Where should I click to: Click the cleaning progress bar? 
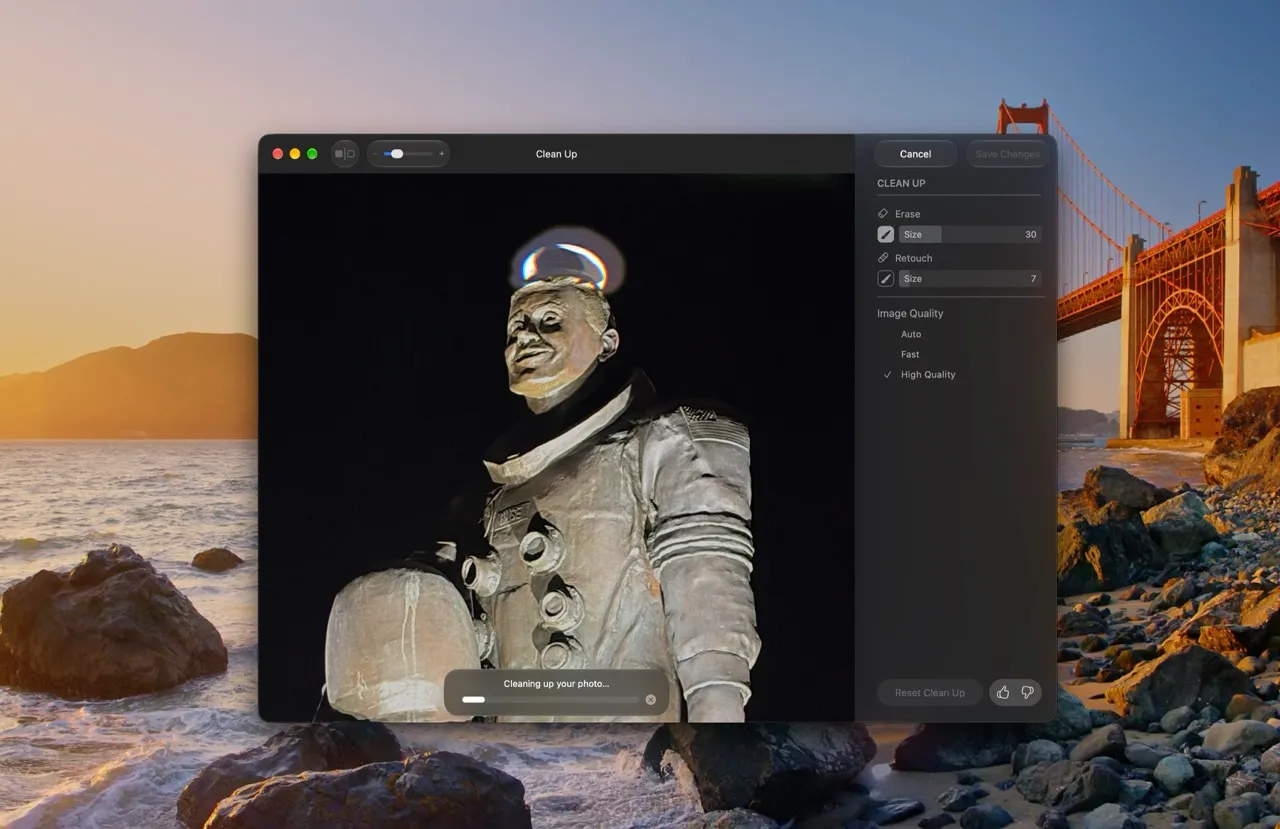tap(550, 700)
